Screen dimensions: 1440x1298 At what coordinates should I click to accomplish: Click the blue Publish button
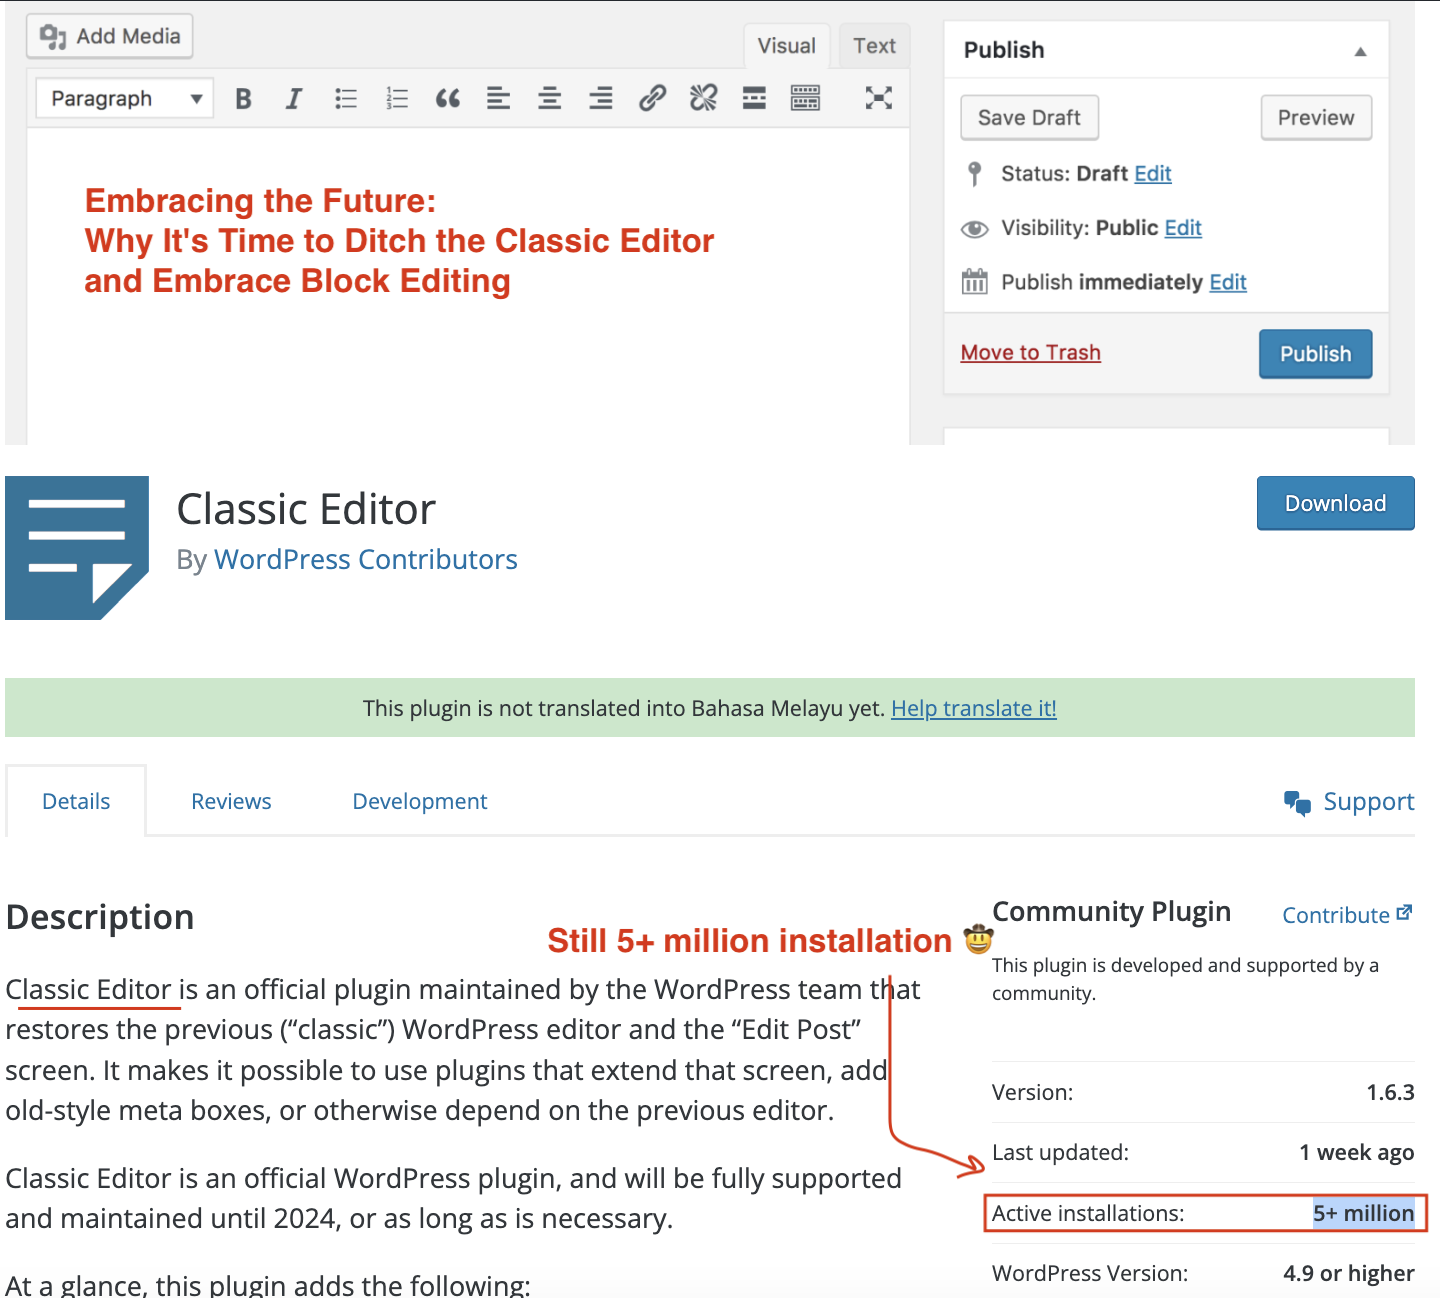click(x=1315, y=354)
